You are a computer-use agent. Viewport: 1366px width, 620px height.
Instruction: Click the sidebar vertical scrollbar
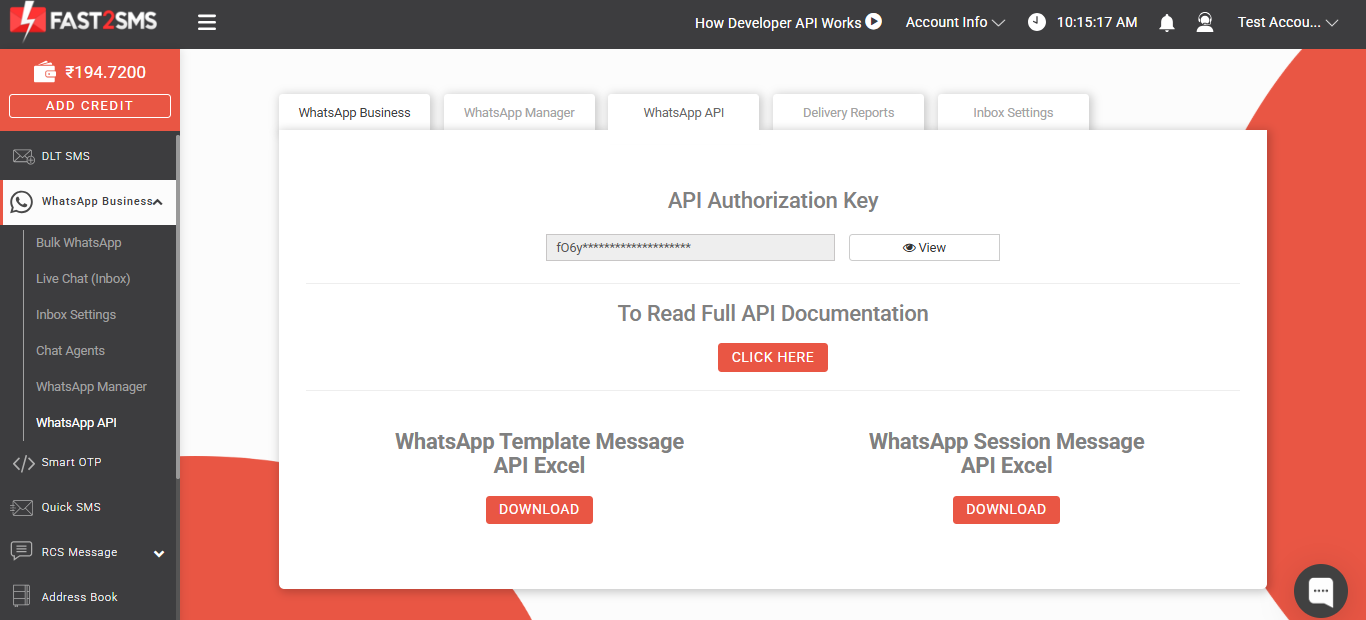pyautogui.click(x=178, y=305)
